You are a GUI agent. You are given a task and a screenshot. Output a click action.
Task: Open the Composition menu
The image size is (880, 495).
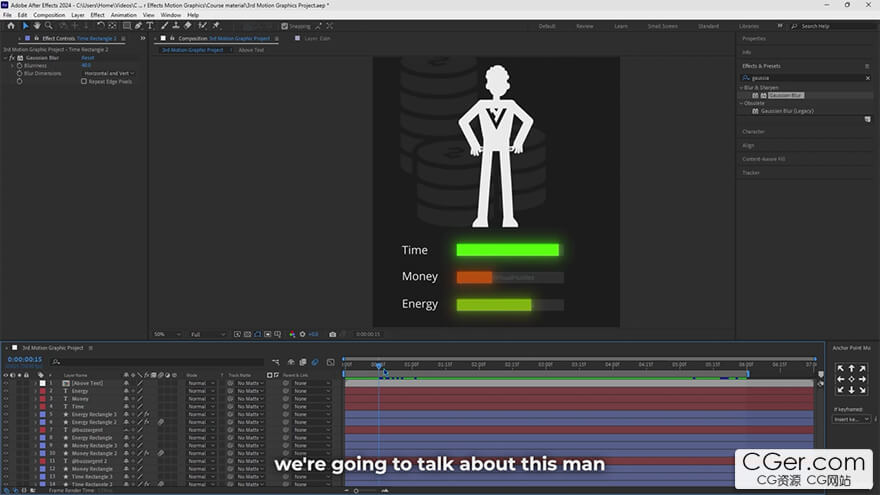[49, 15]
